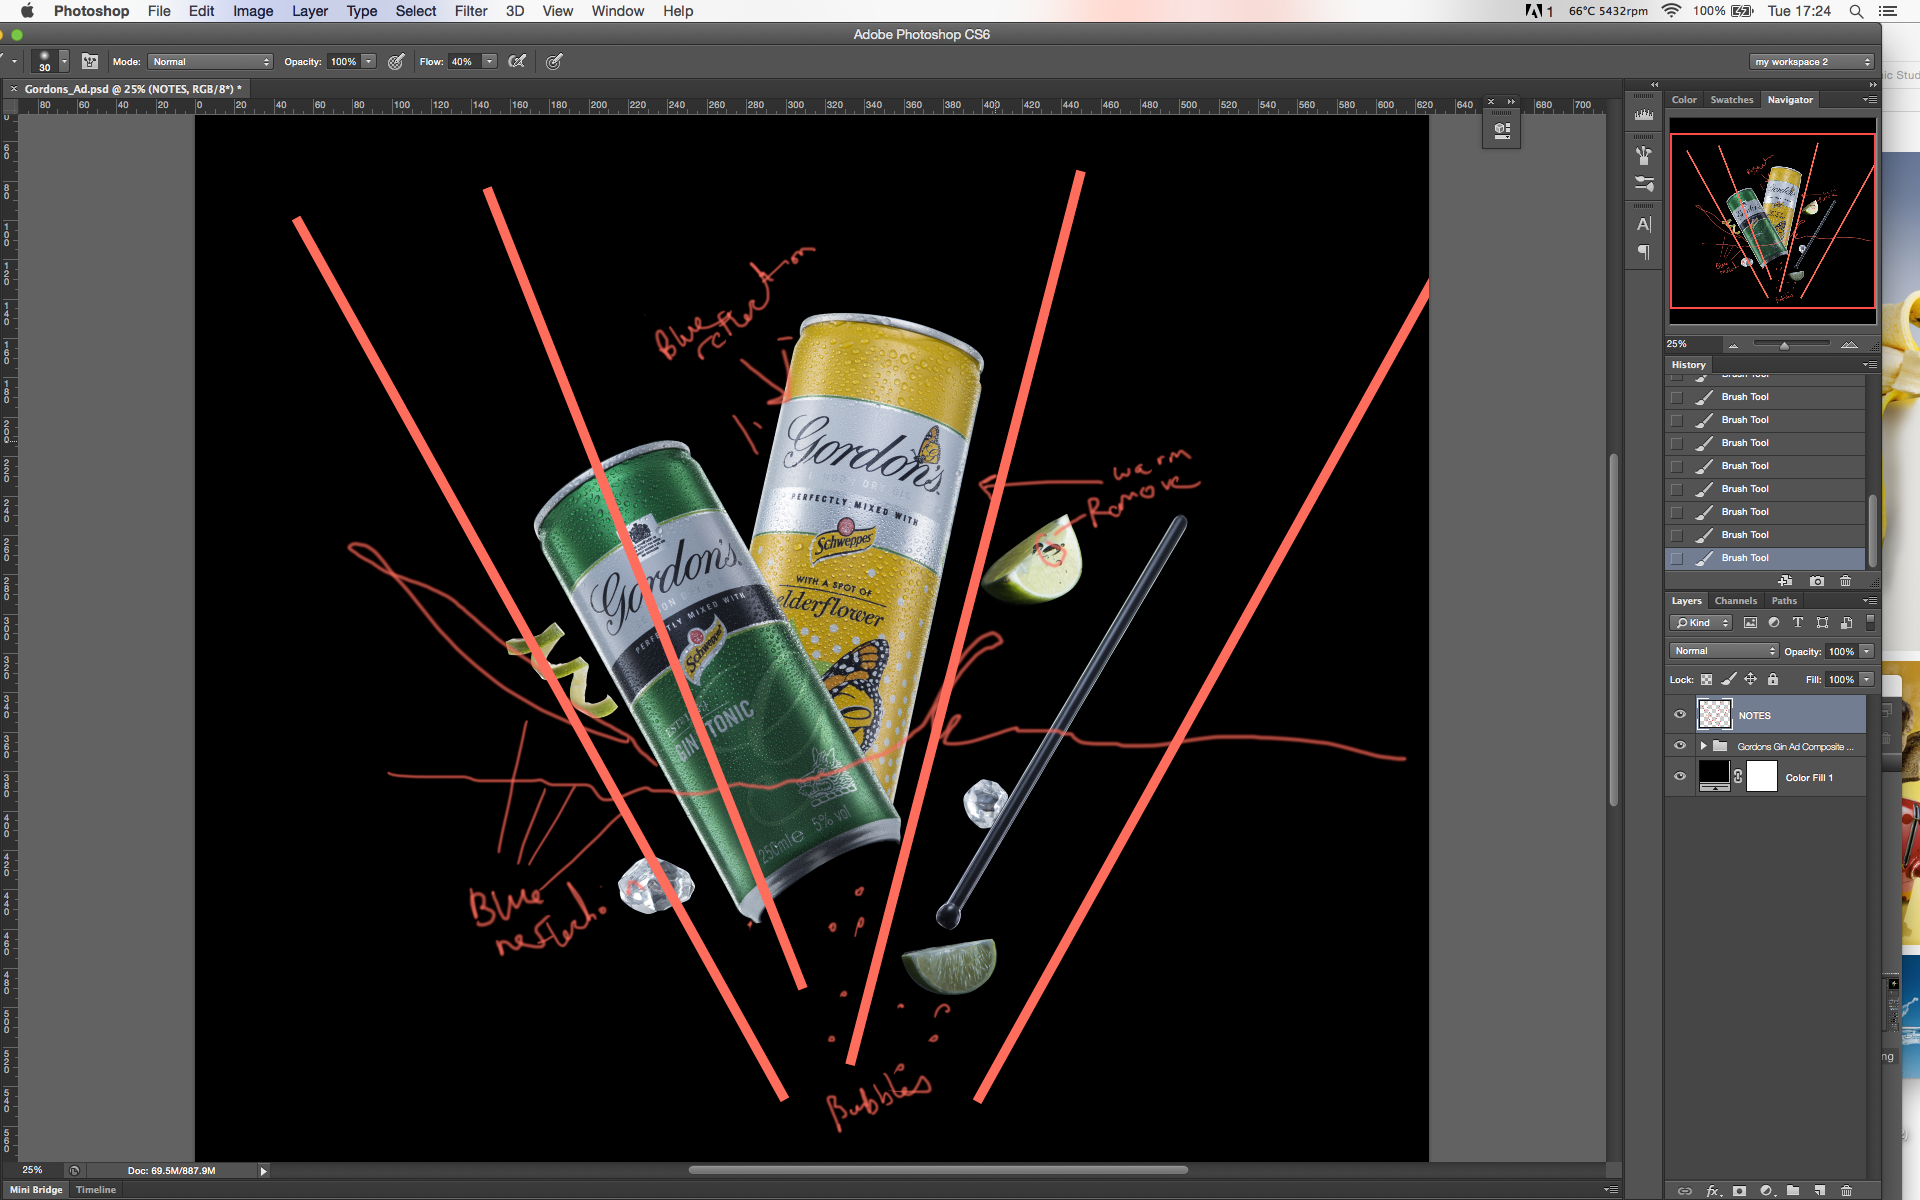Switch to the Channels tab
The height and width of the screenshot is (1200, 1920).
1736,601
